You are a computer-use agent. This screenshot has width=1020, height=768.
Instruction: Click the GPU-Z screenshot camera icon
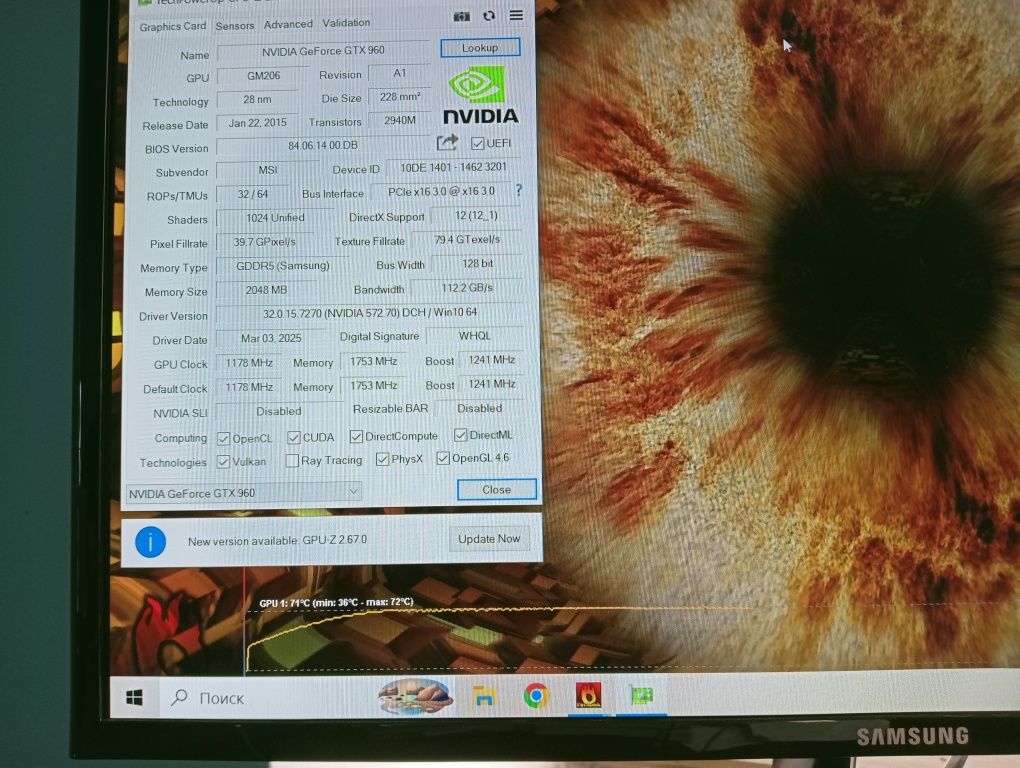462,16
